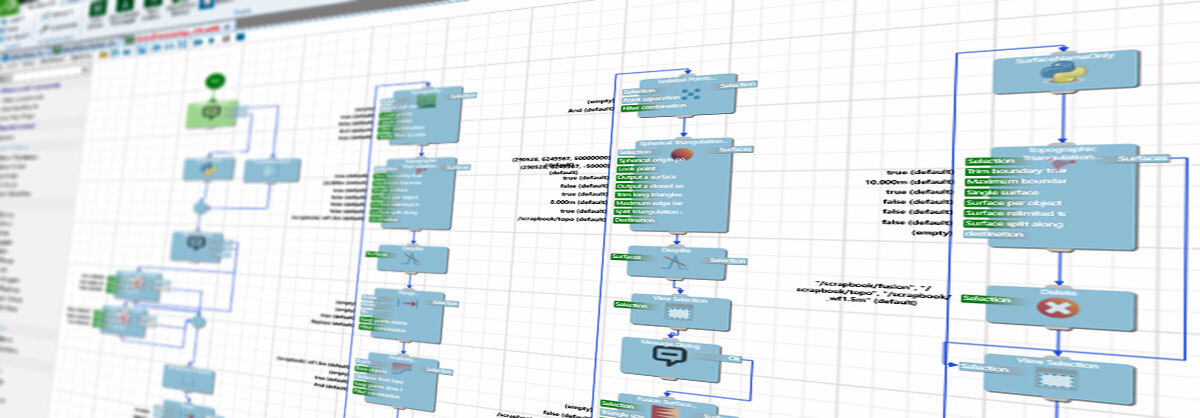Viewport: 1200px width, 418px height.
Task: Click the red X Delete node icon
Action: click(x=1058, y=309)
